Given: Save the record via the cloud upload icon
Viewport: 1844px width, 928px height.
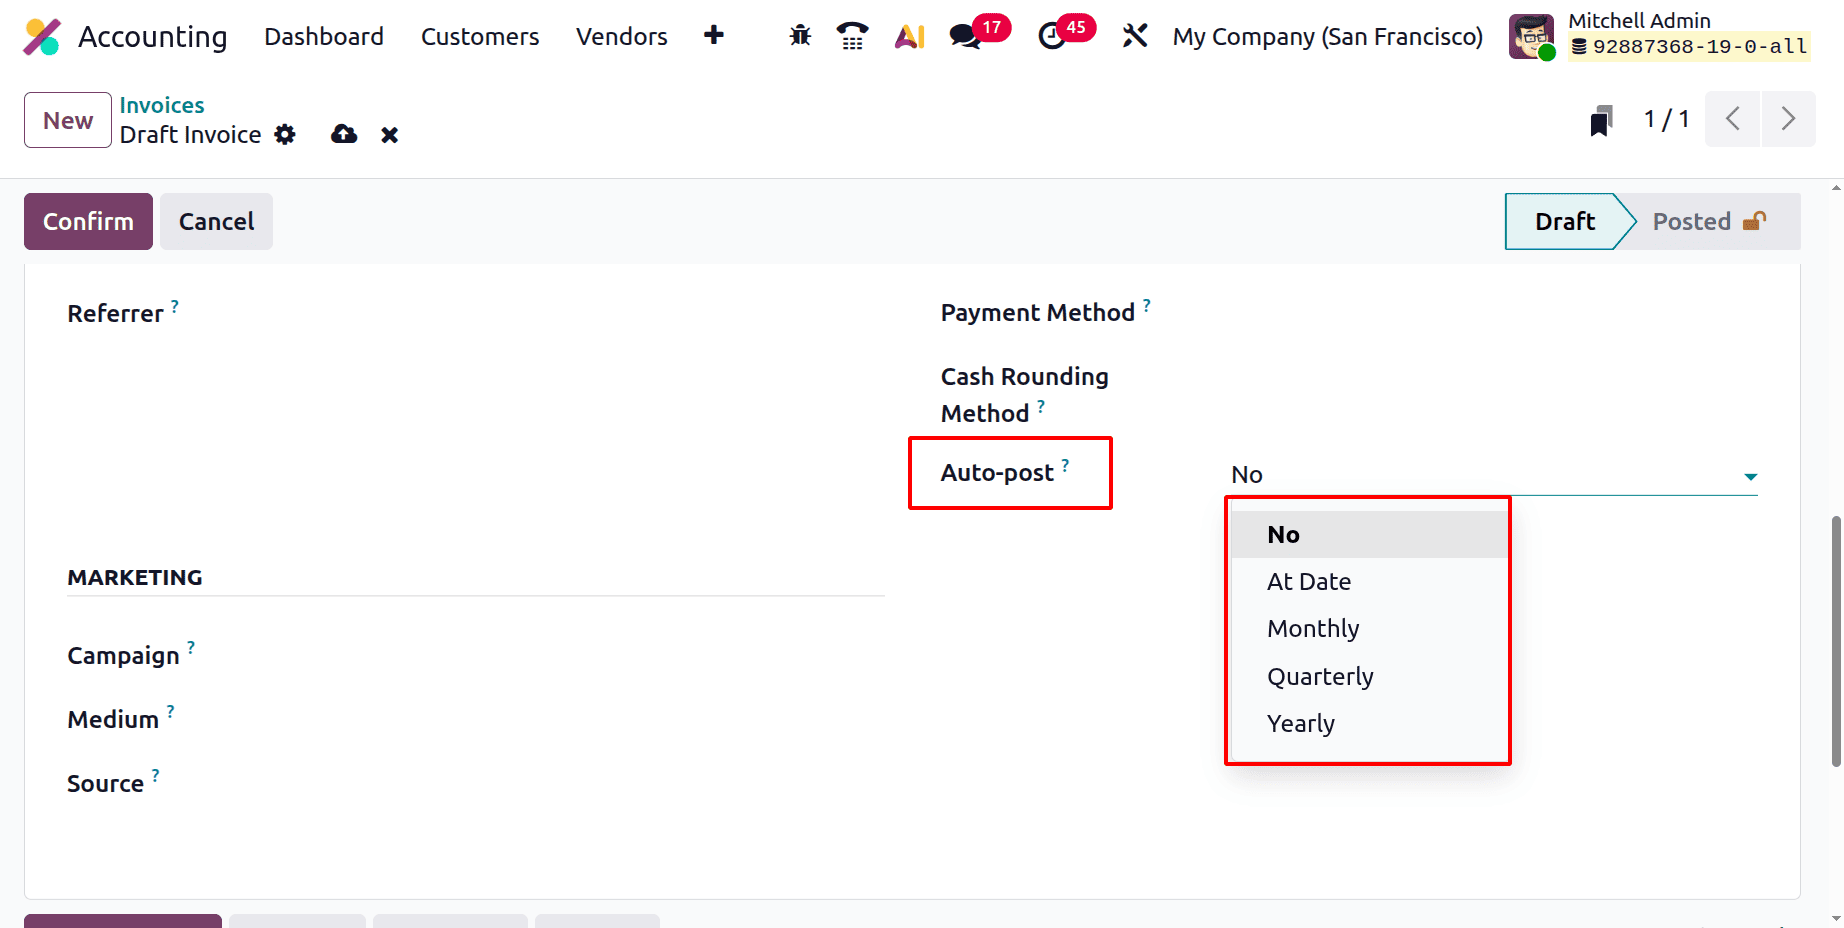Looking at the screenshot, I should point(343,134).
